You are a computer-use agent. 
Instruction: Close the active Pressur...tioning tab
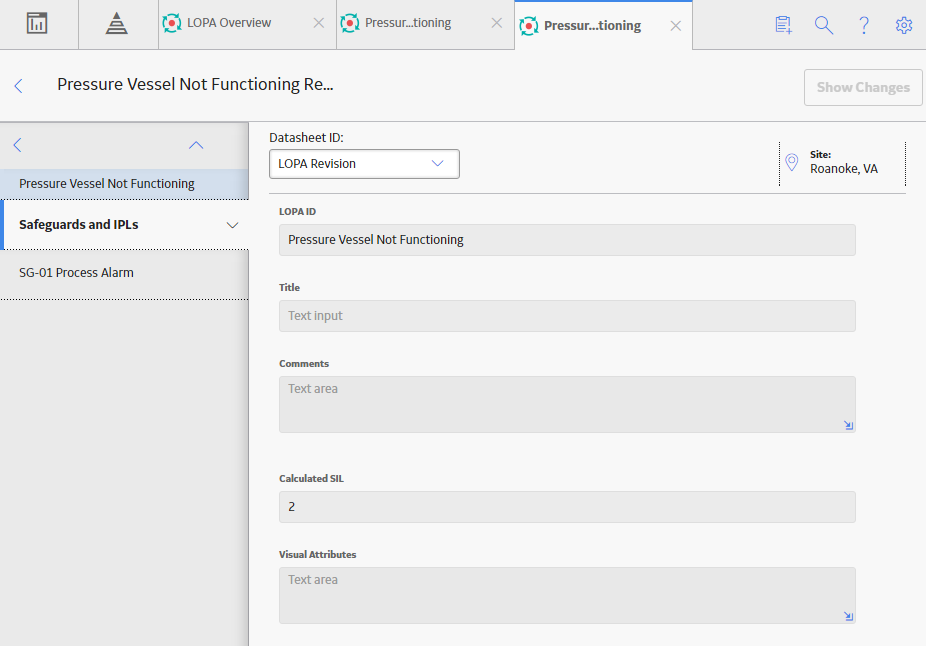(x=676, y=26)
